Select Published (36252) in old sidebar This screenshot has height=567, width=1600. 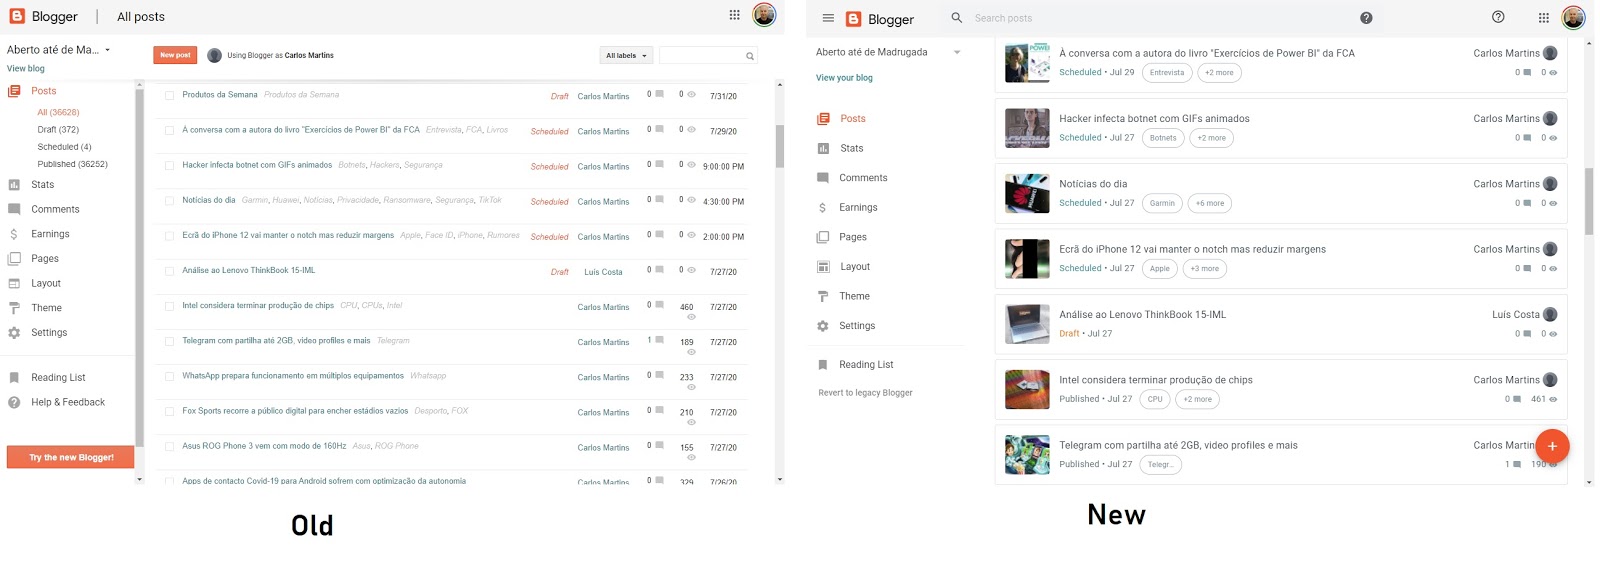click(x=72, y=164)
